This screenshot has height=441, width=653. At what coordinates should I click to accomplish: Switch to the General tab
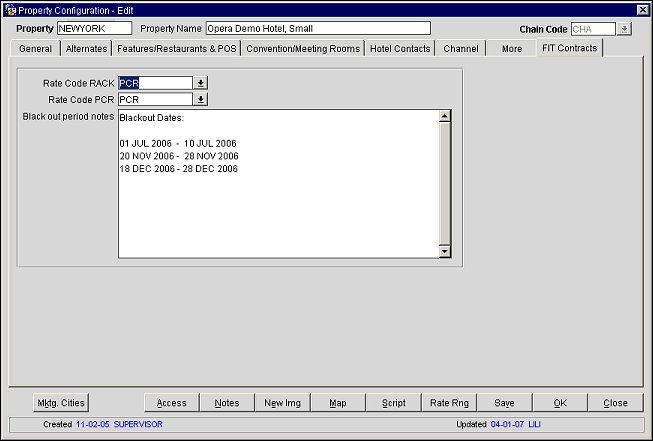point(35,49)
